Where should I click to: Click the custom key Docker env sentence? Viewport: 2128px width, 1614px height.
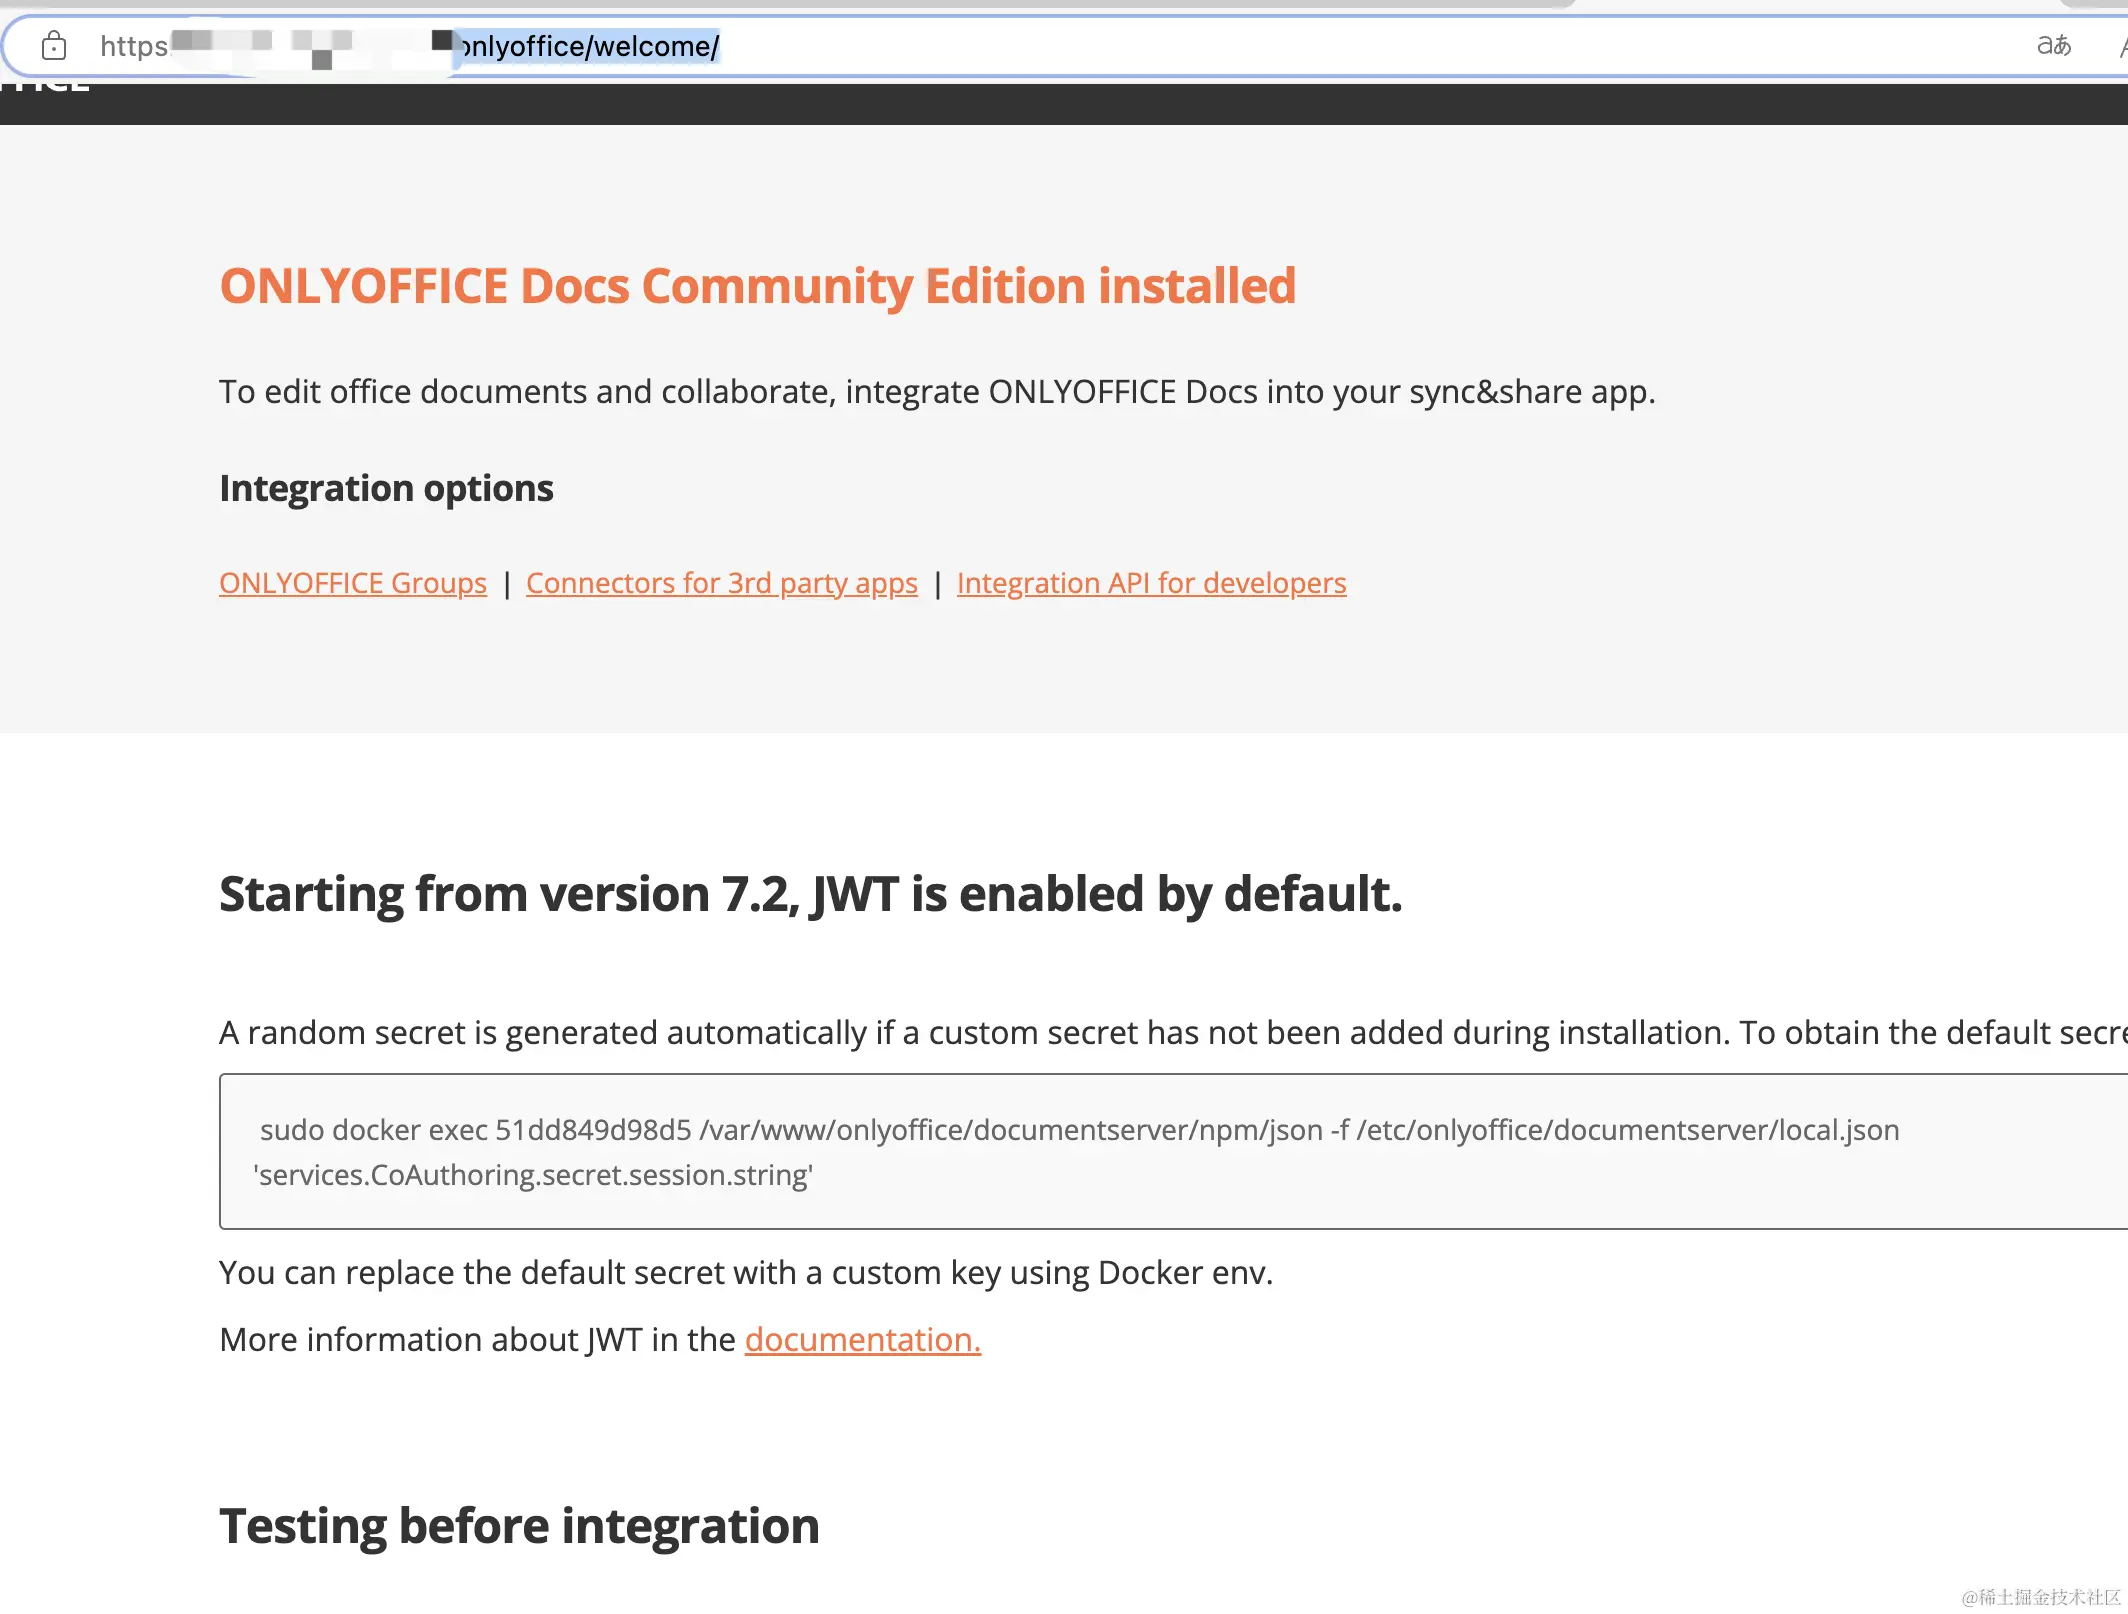pos(746,1271)
